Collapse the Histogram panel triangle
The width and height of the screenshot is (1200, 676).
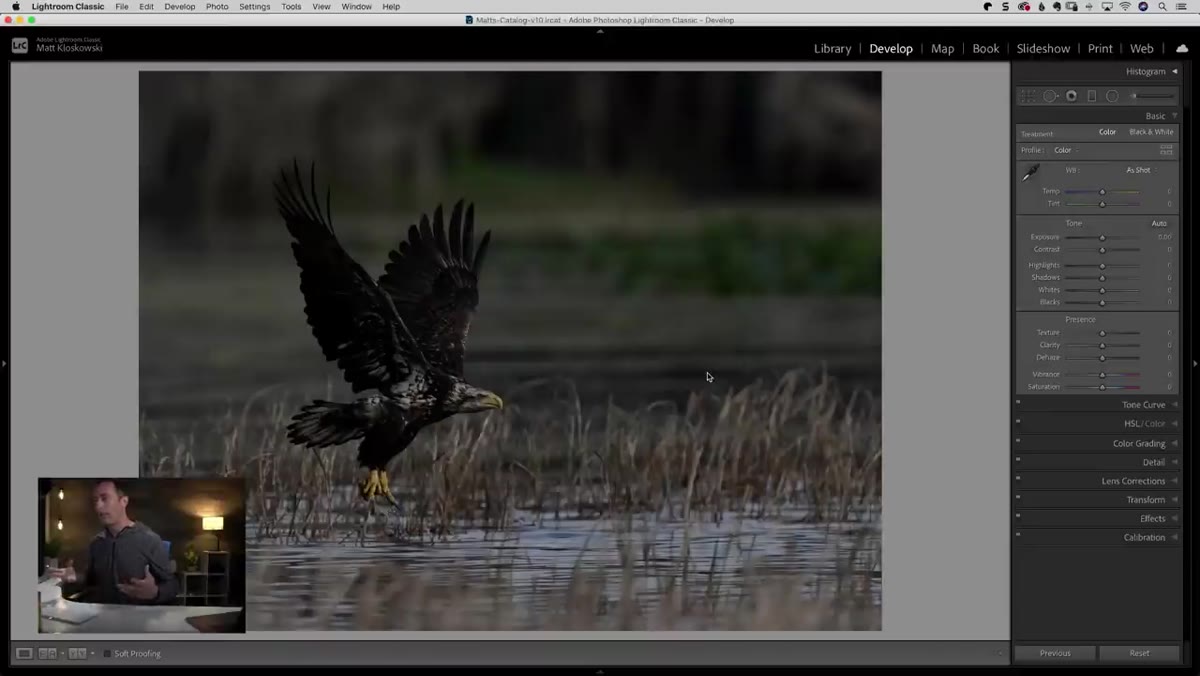pyautogui.click(x=1175, y=71)
